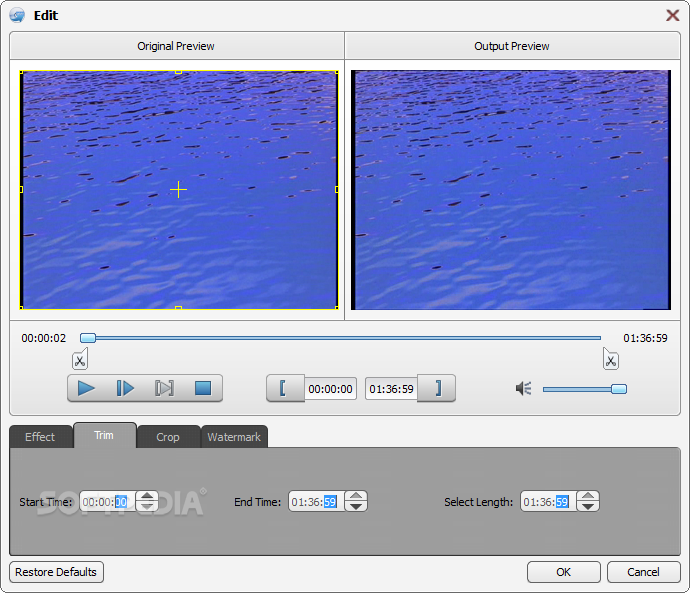Viewport: 690px width, 593px height.
Task: Click the total duration label right of timeline
Action: pyautogui.click(x=645, y=338)
